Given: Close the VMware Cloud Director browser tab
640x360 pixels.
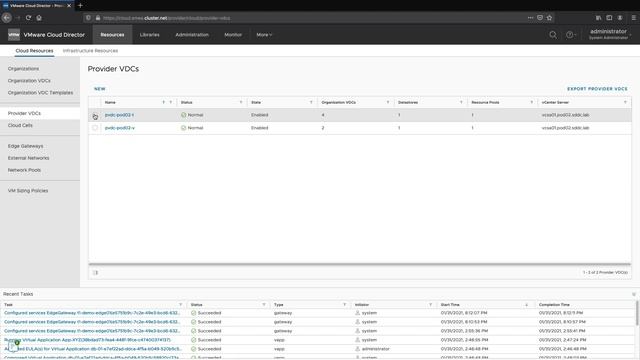Looking at the screenshot, I should tap(69, 6).
